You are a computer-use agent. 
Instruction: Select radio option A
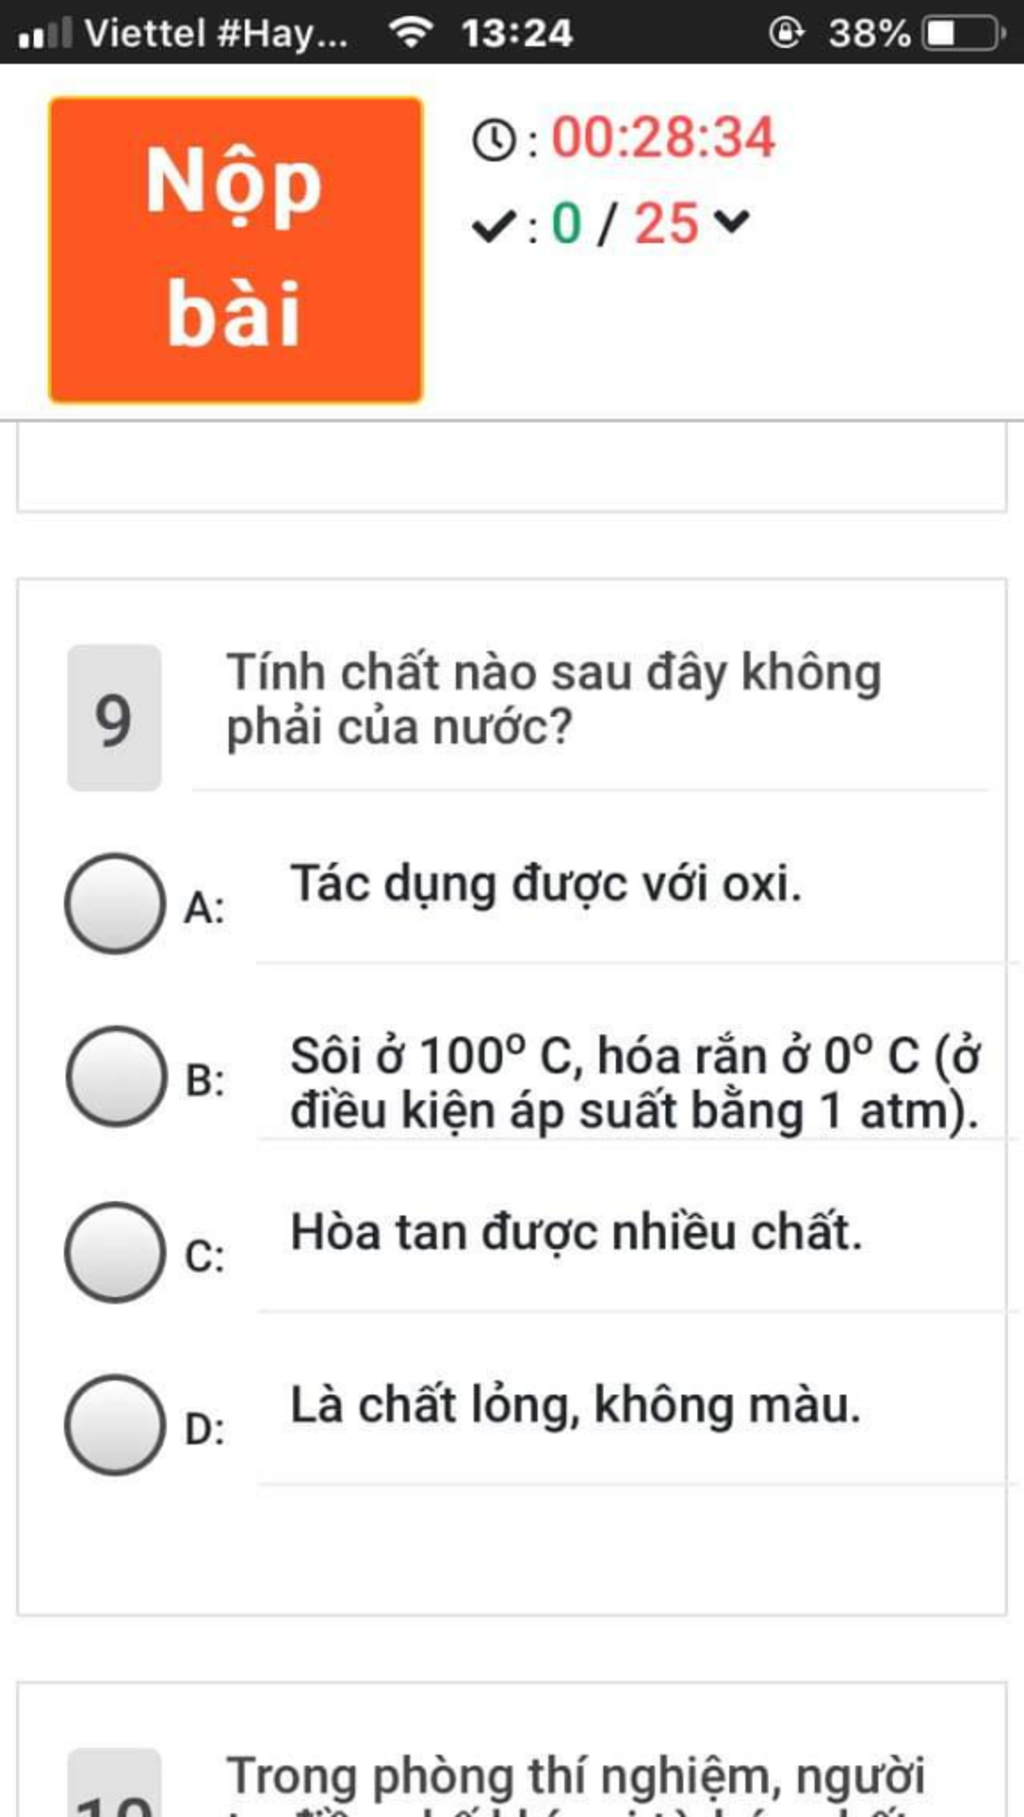[115, 903]
